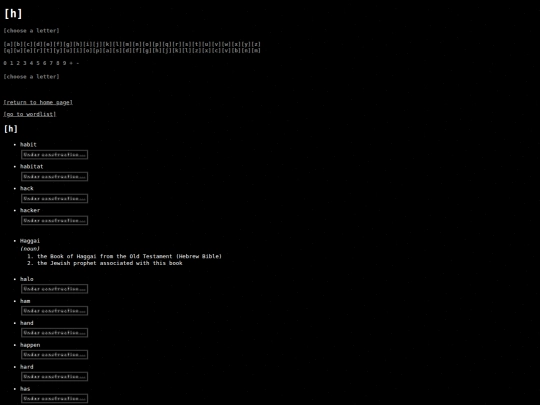Select digit 3 in the number row
This screenshot has height=405, width=540.
[x=25, y=63]
